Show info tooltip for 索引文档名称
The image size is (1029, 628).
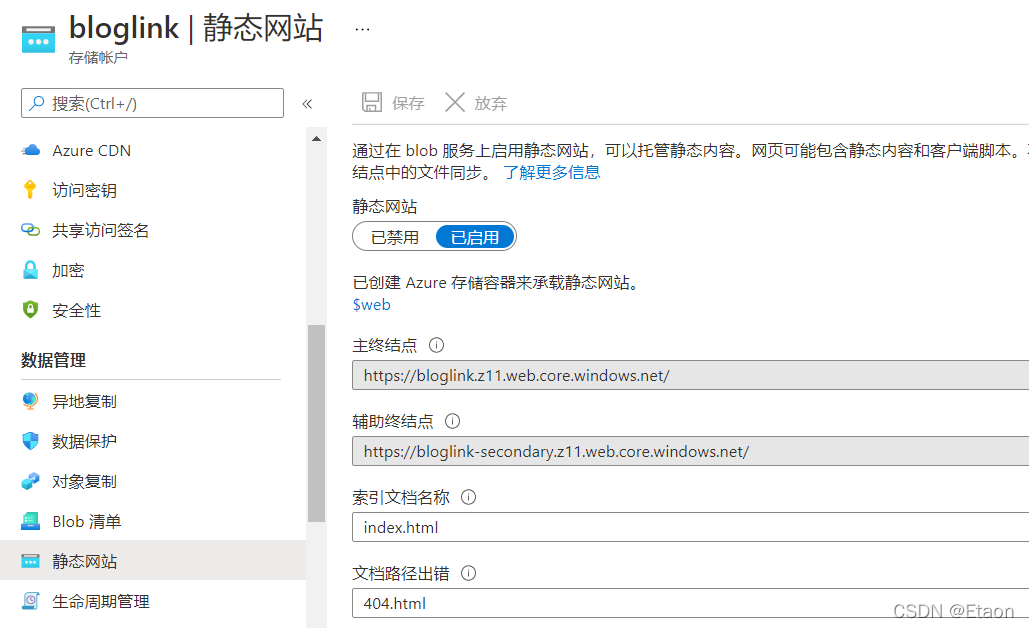(x=469, y=497)
